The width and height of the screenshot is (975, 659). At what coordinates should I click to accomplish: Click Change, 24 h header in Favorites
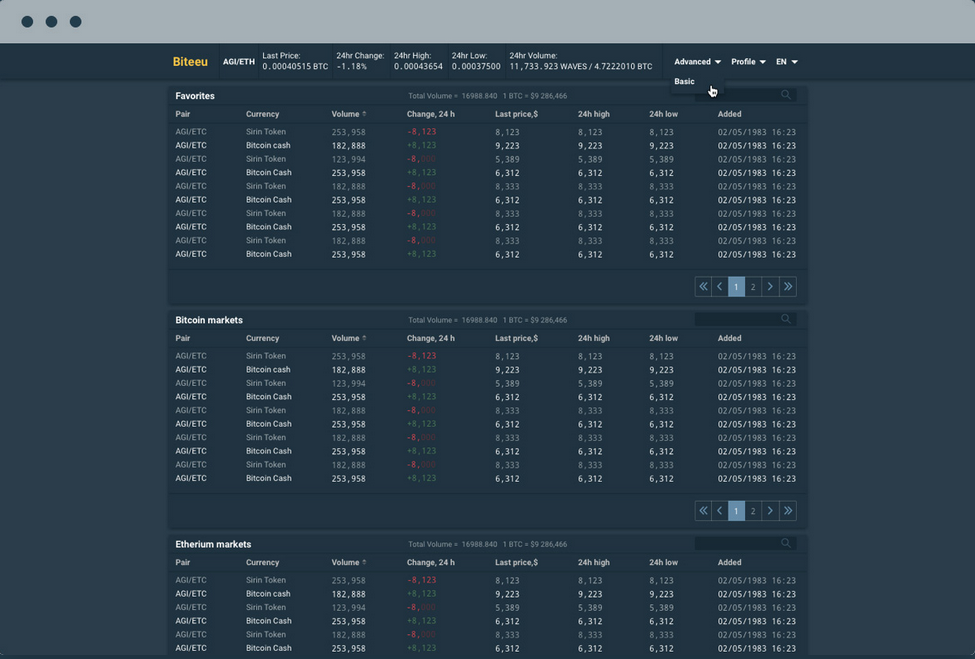click(431, 114)
